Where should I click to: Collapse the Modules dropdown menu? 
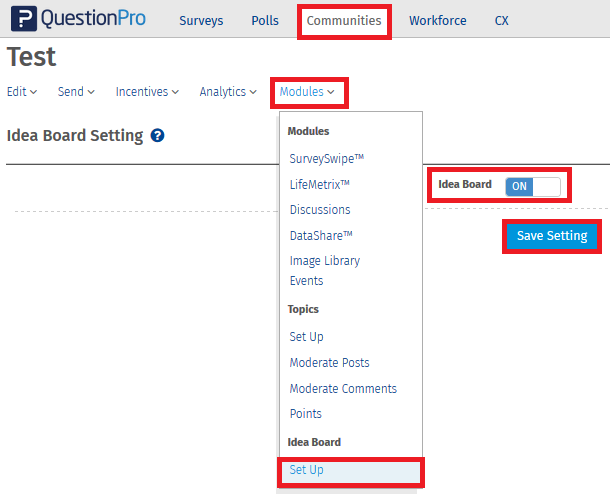[307, 92]
